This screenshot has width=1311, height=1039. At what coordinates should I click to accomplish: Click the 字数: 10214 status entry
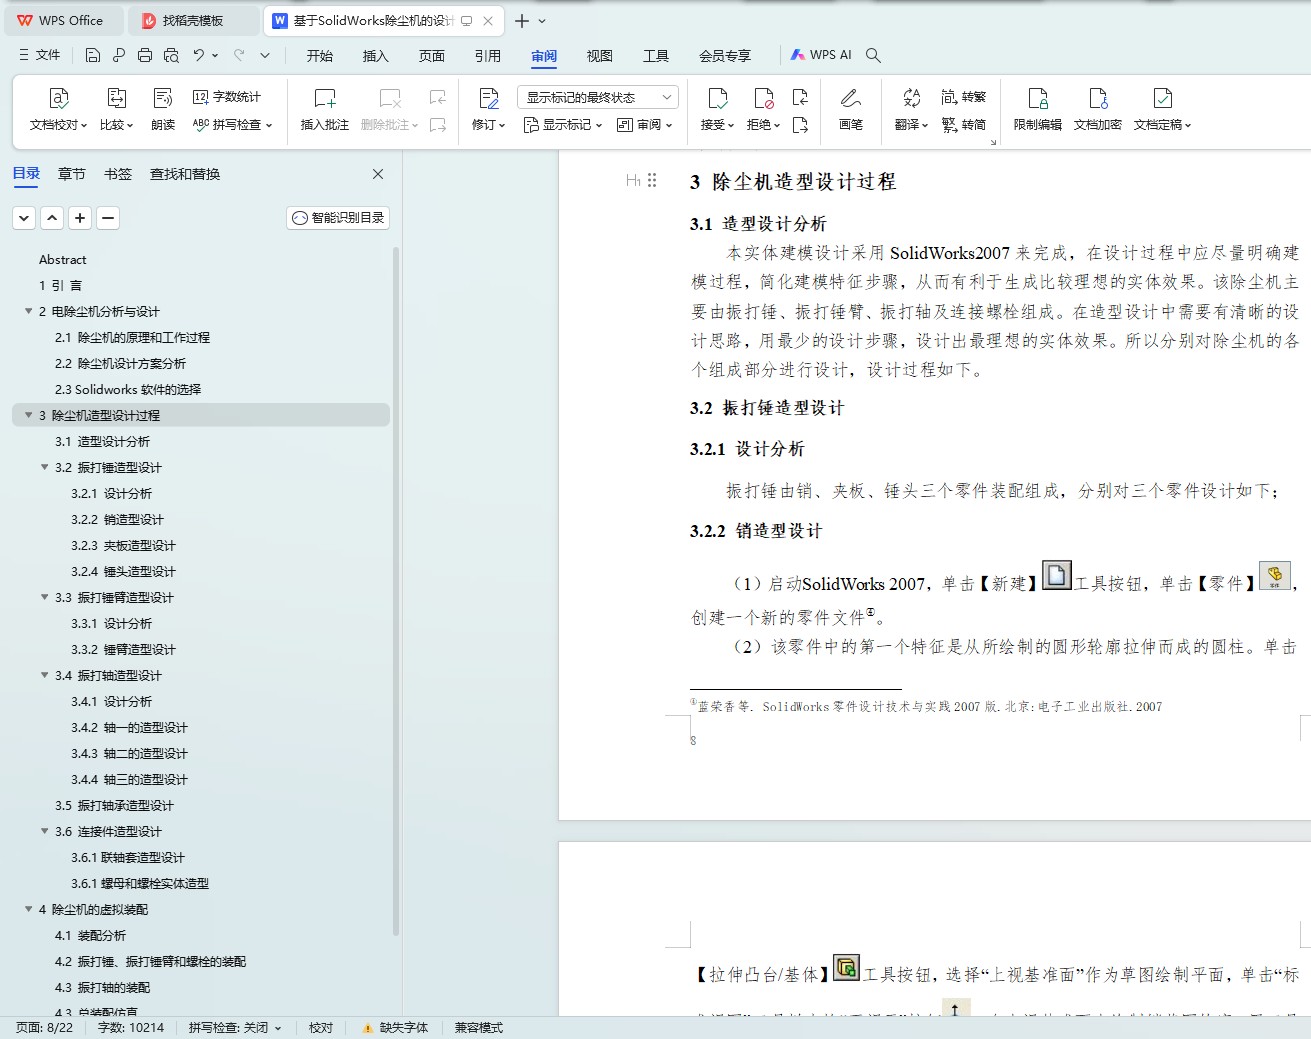pyautogui.click(x=131, y=1028)
